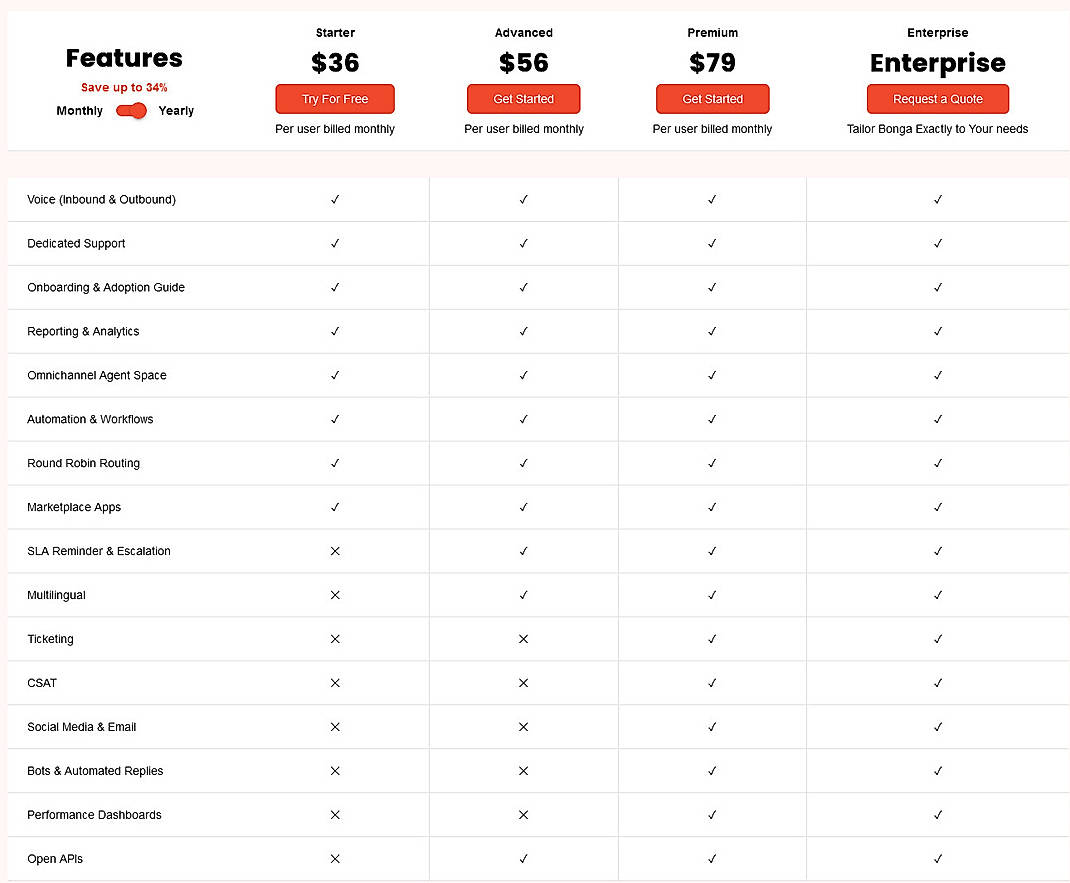Click the cross for Performance Dashboards under Starter
Image resolution: width=1070 pixels, height=883 pixels.
click(x=335, y=815)
